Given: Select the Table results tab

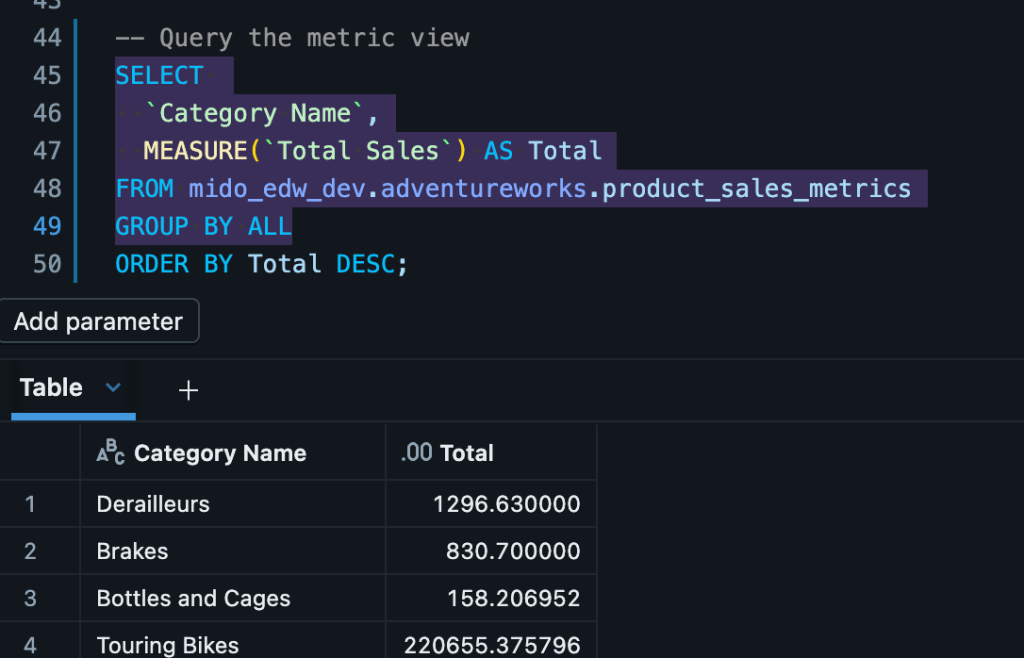Looking at the screenshot, I should pos(51,388).
